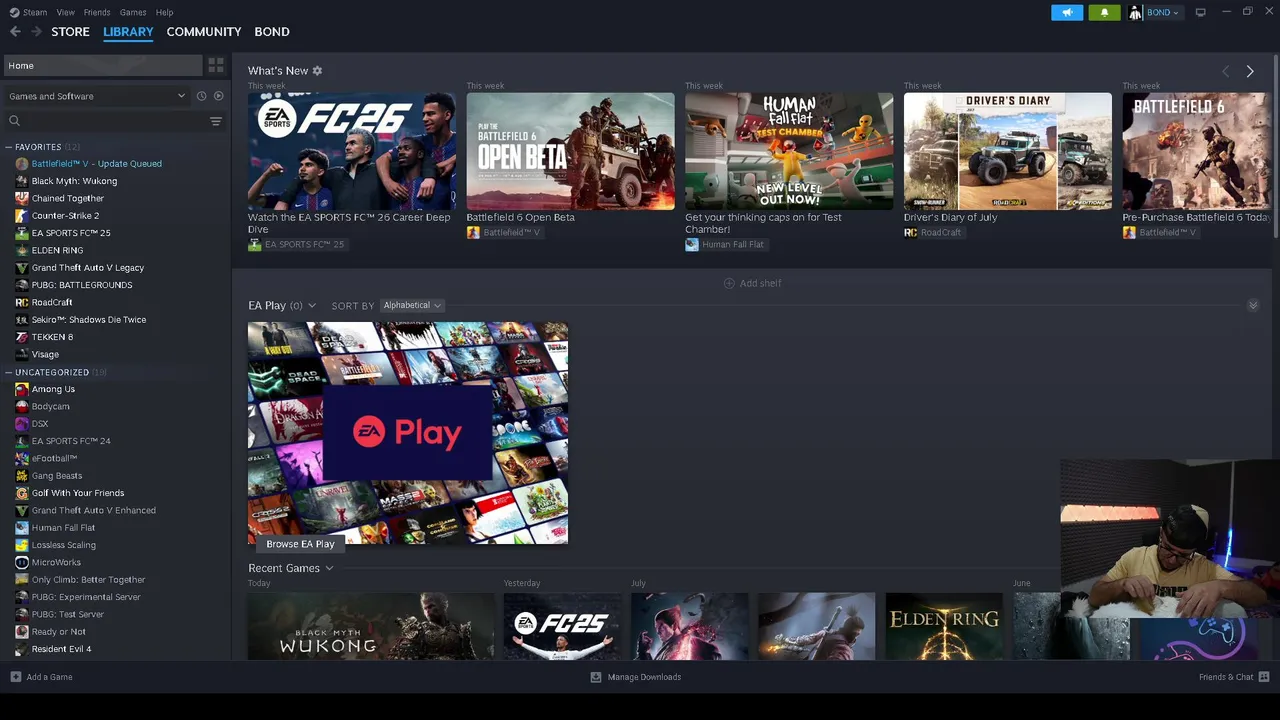Switch library to grid collections view
The image size is (1280, 720).
pos(216,65)
